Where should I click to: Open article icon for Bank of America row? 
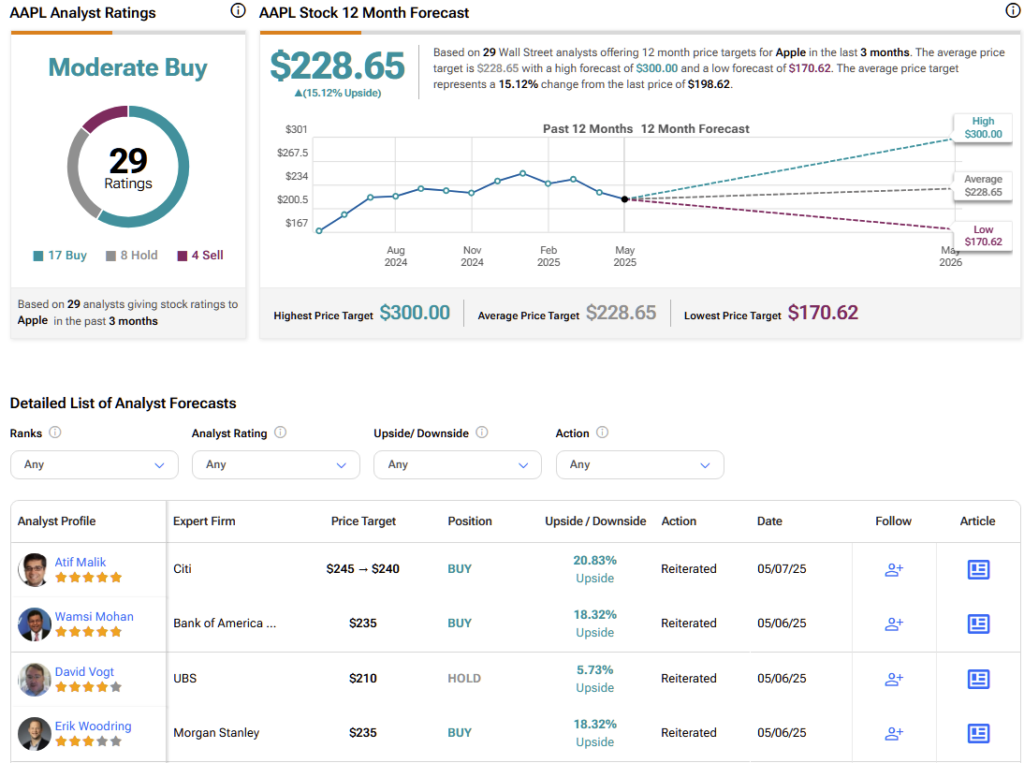[978, 624]
